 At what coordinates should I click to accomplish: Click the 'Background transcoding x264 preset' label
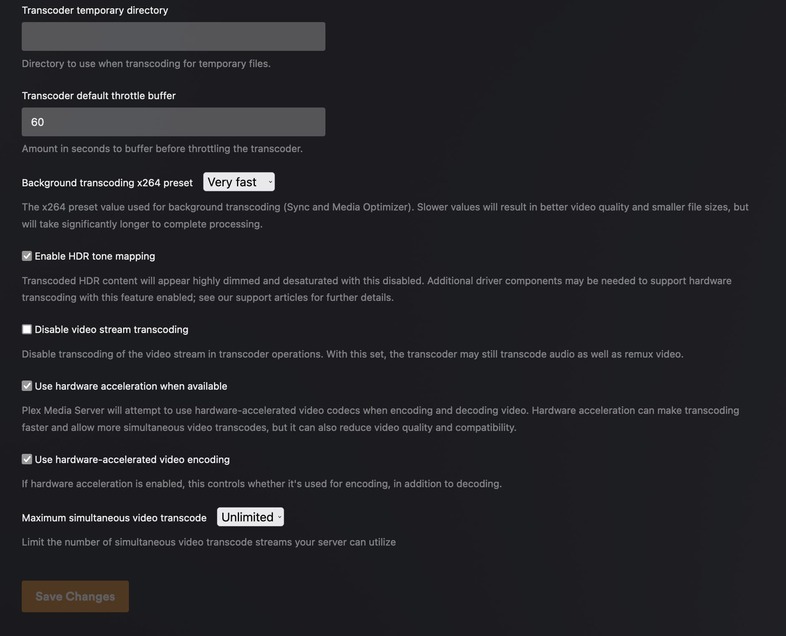point(107,183)
